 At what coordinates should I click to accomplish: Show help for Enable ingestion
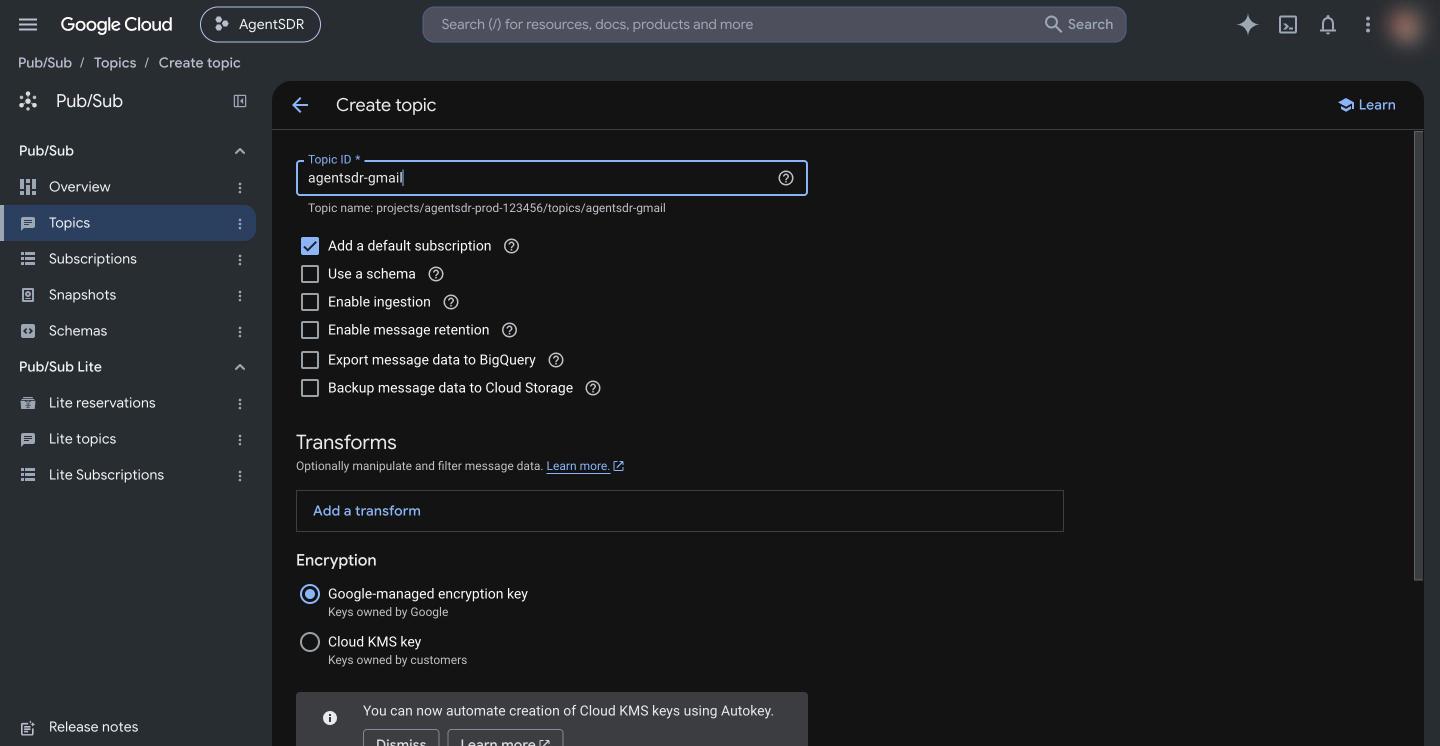(451, 302)
